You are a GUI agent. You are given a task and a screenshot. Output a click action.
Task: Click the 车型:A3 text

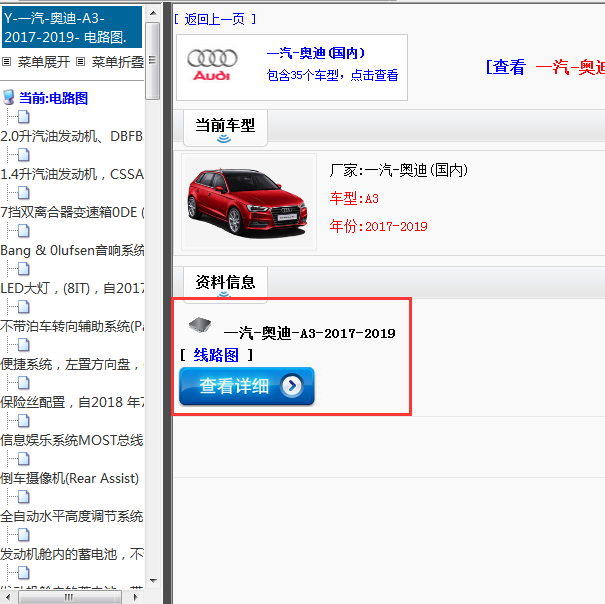pyautogui.click(x=354, y=198)
